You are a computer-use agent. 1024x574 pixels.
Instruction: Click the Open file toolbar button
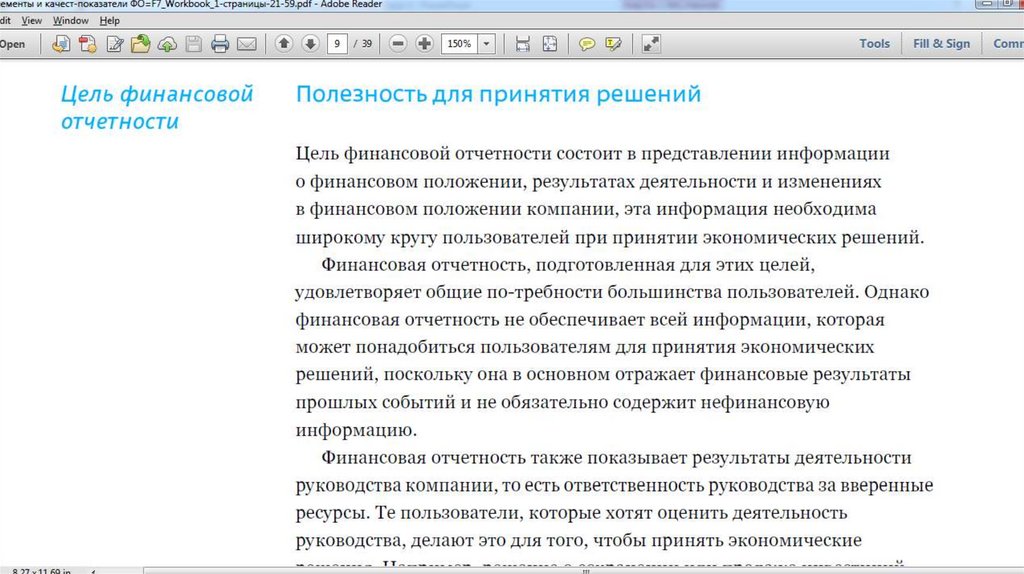coord(13,44)
